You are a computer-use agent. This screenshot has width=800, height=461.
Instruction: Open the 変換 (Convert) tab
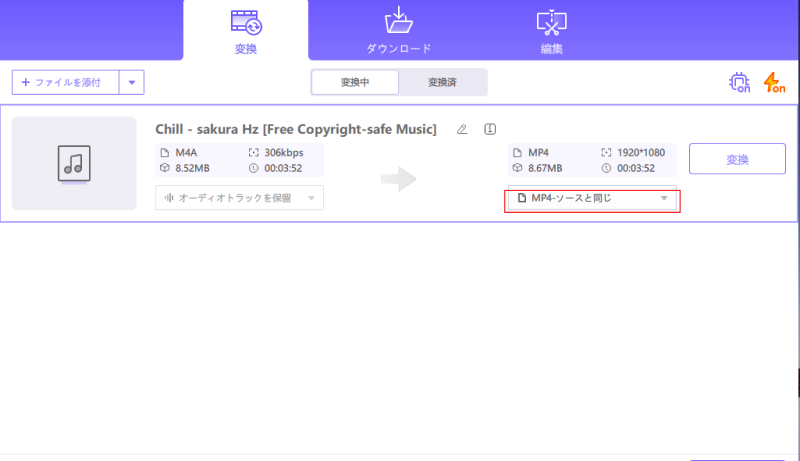[246, 32]
